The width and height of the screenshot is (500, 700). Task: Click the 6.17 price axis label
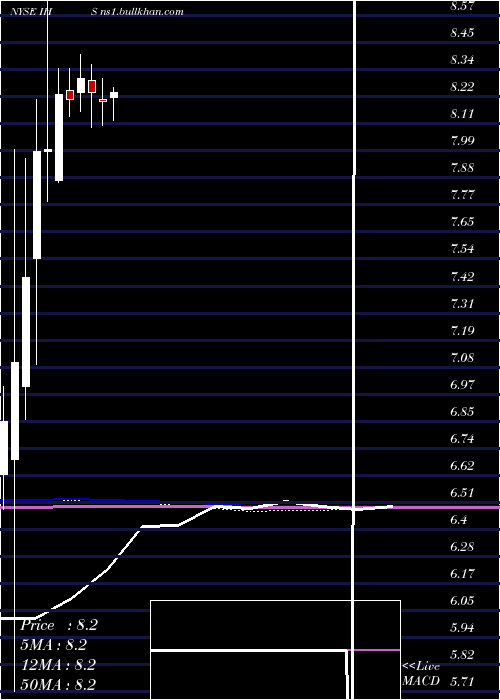pos(464,574)
